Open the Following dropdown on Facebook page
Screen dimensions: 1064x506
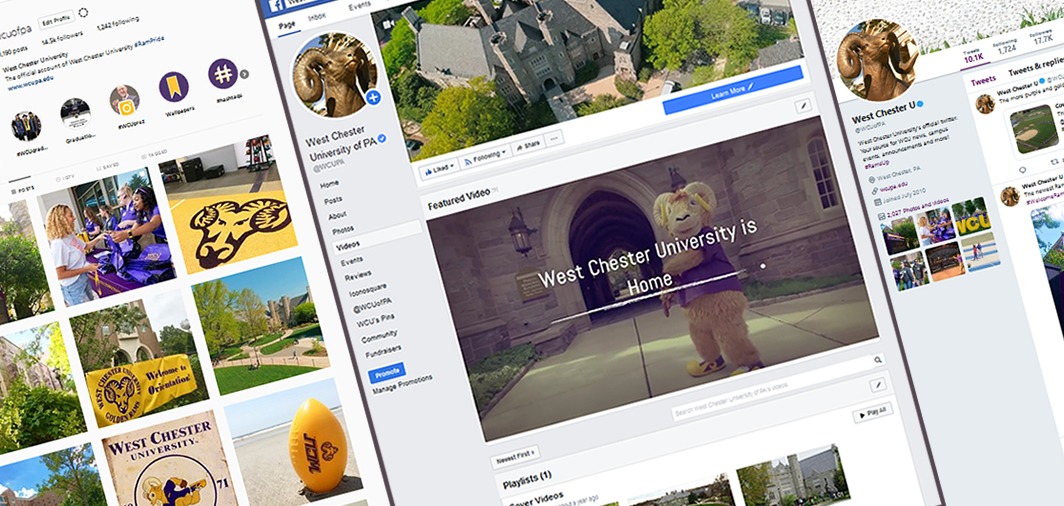click(x=486, y=157)
